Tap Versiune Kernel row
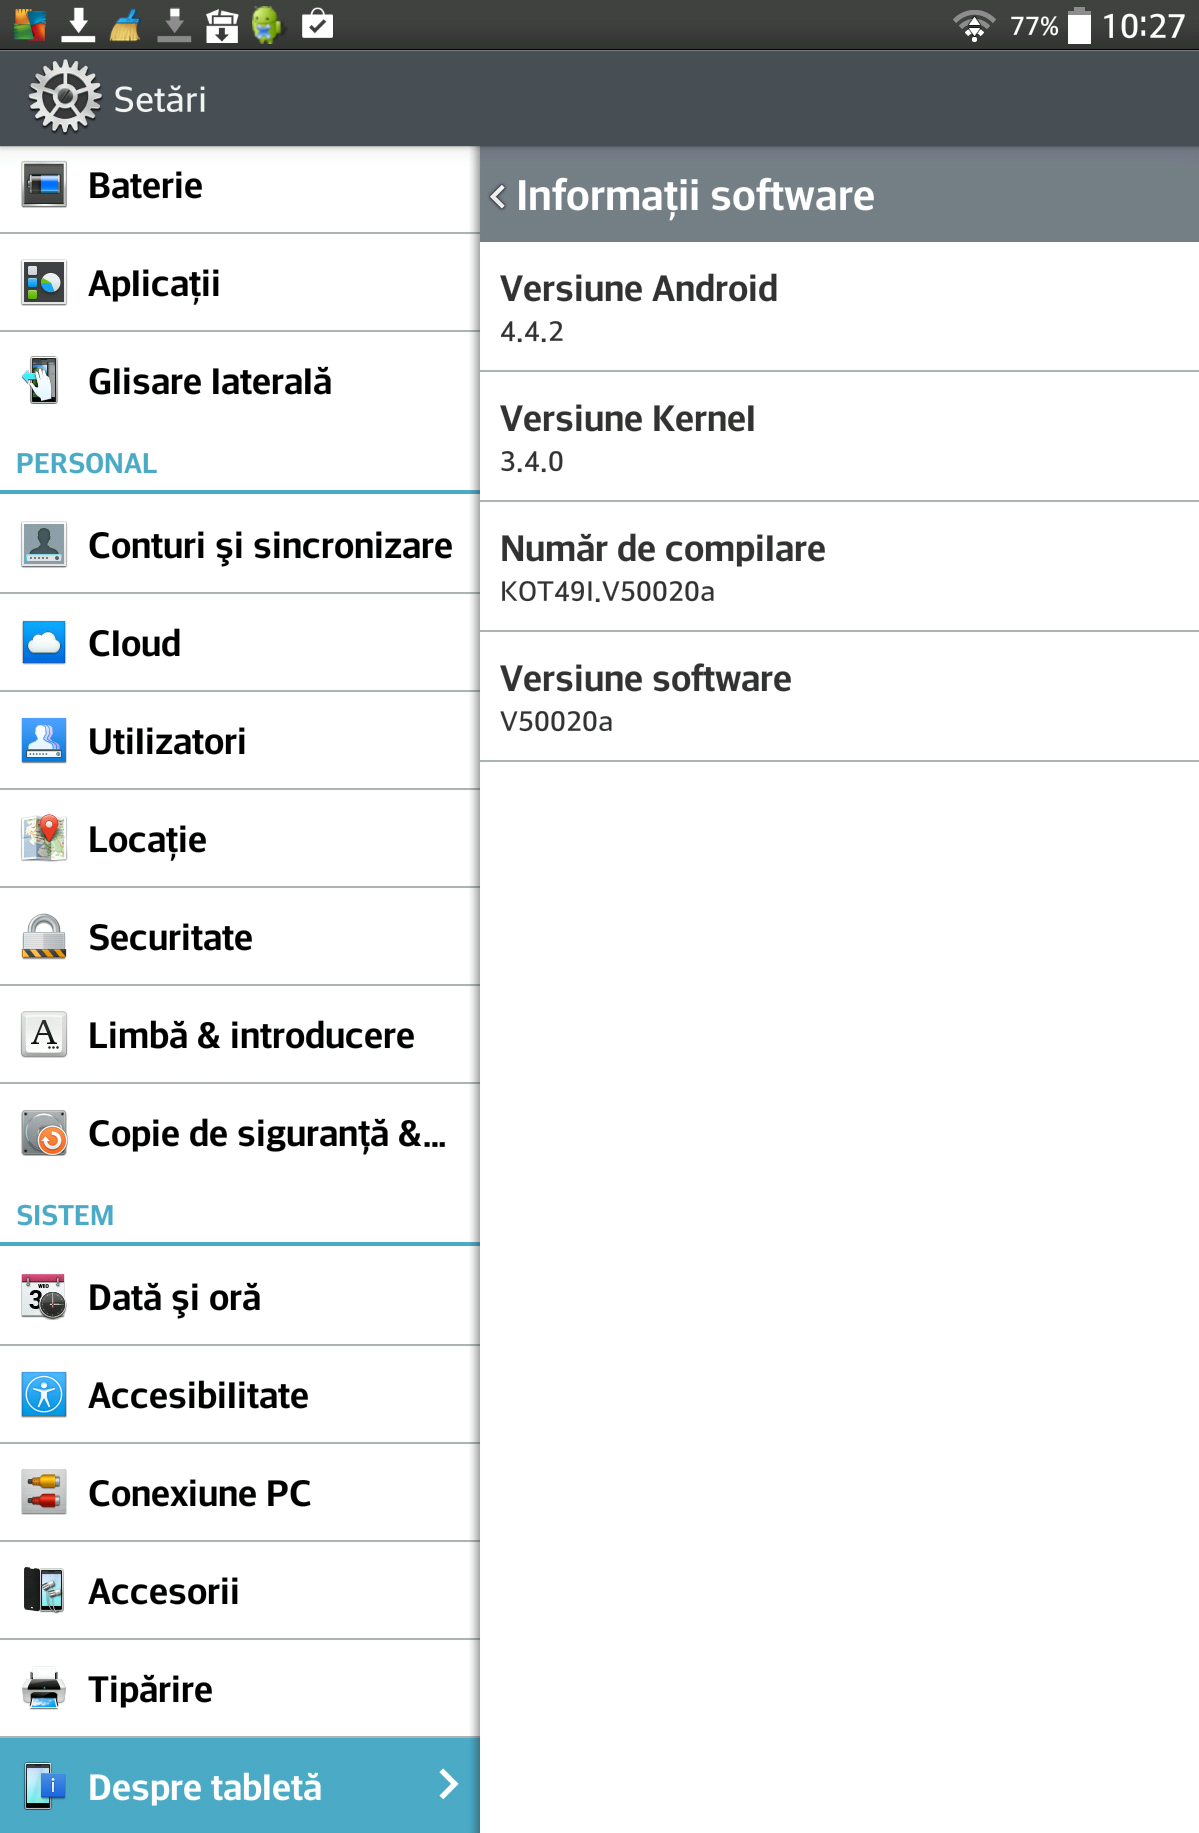Image resolution: width=1199 pixels, height=1833 pixels. coord(838,437)
